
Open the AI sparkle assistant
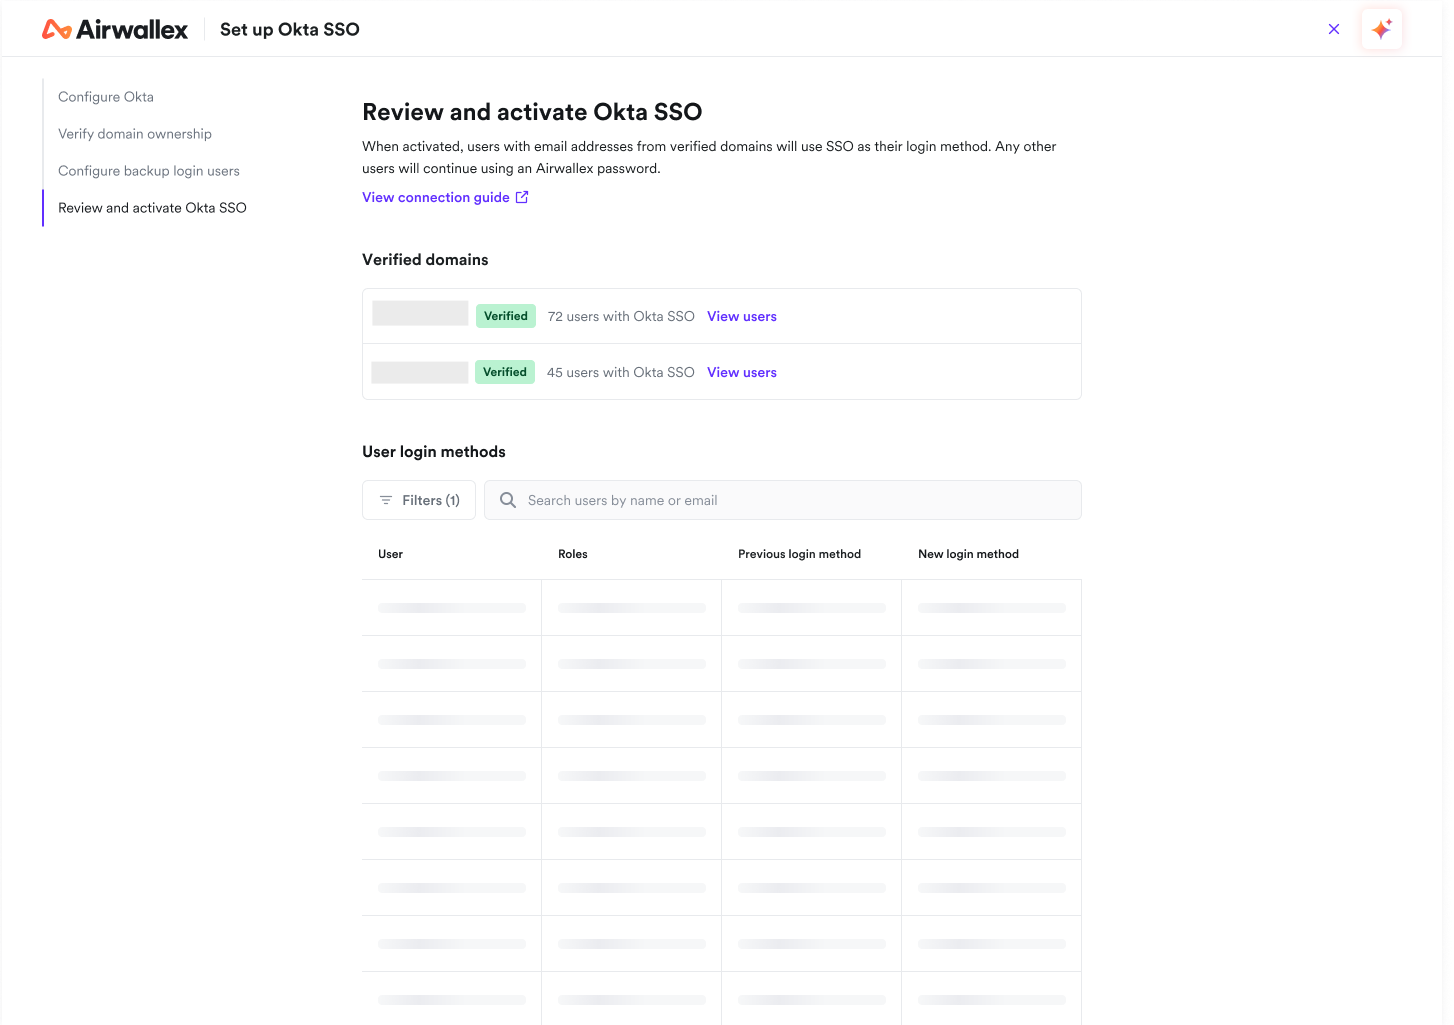click(x=1382, y=29)
